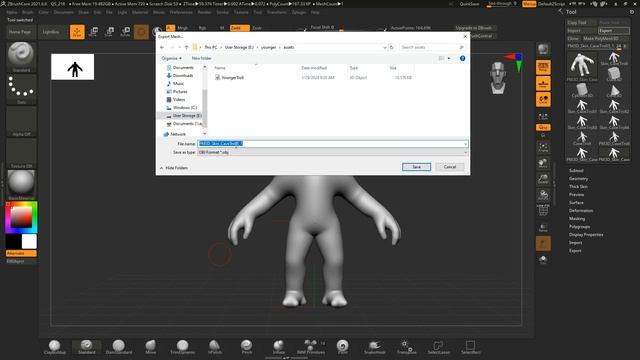640x360 pixels.
Task: Select the Inflate brush
Action: click(279, 347)
